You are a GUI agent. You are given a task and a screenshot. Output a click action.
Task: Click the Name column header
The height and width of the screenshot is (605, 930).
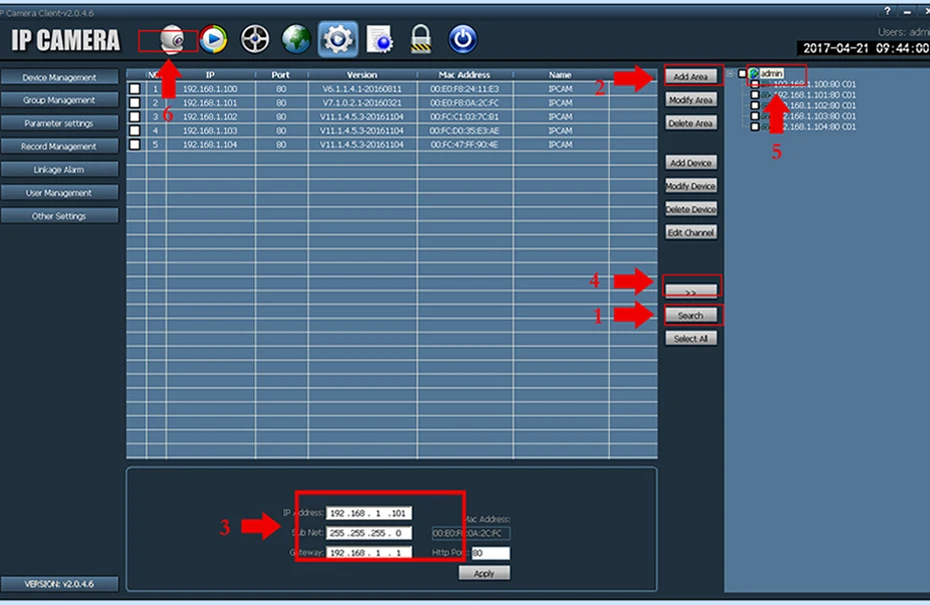[560, 75]
